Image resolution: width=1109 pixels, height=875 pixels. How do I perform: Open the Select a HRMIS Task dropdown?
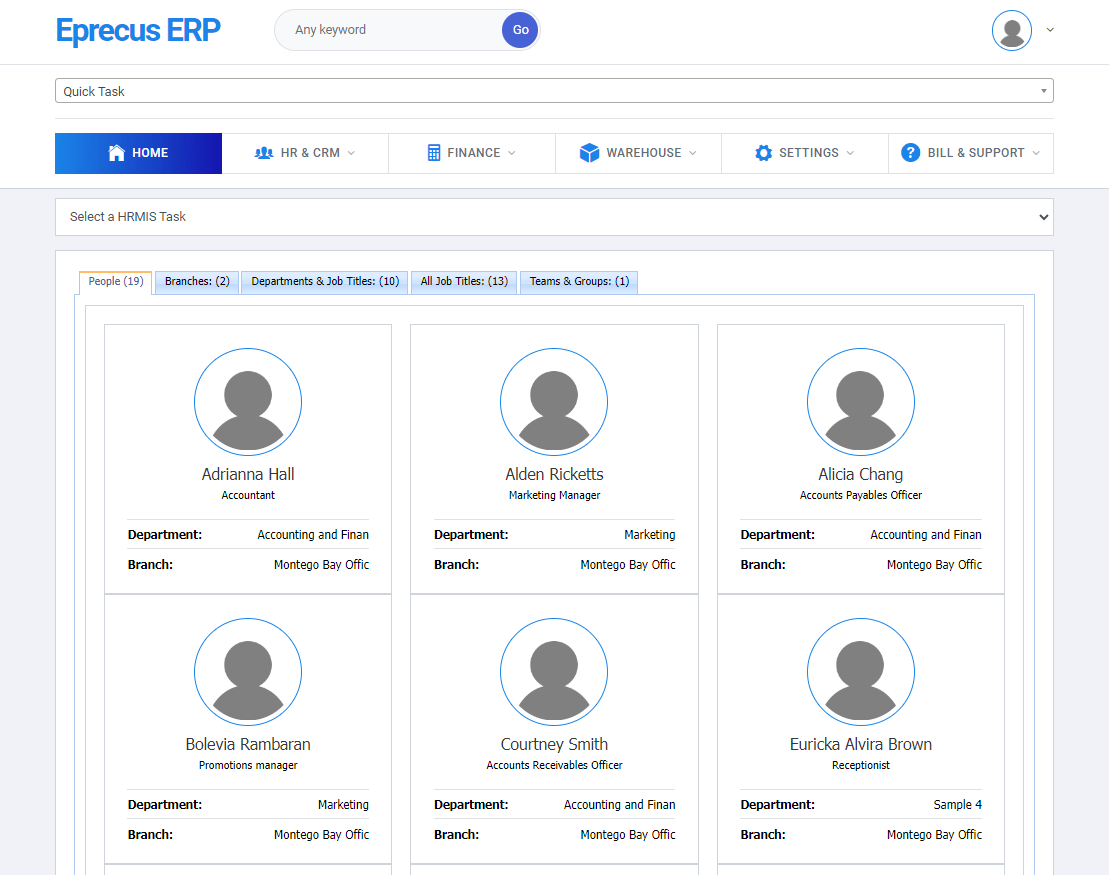click(x=554, y=217)
